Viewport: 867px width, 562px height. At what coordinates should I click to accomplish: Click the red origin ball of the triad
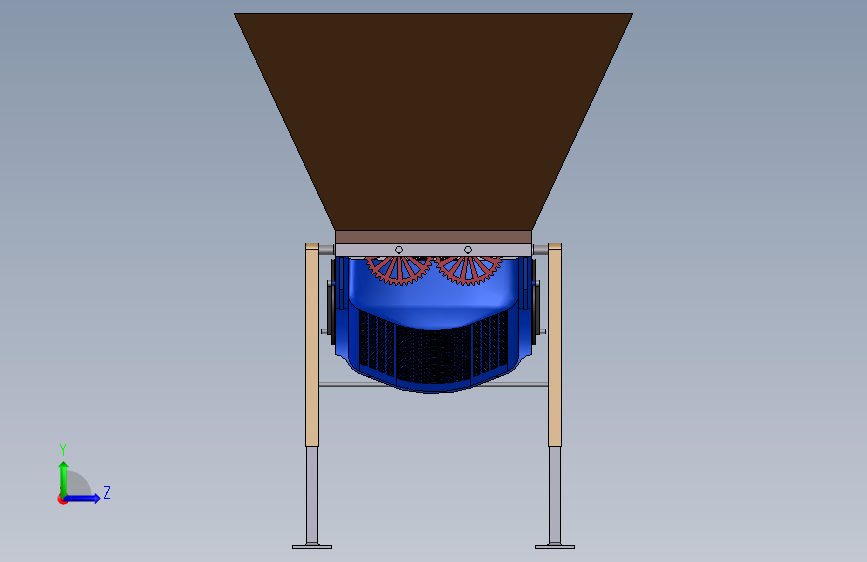(x=62, y=499)
